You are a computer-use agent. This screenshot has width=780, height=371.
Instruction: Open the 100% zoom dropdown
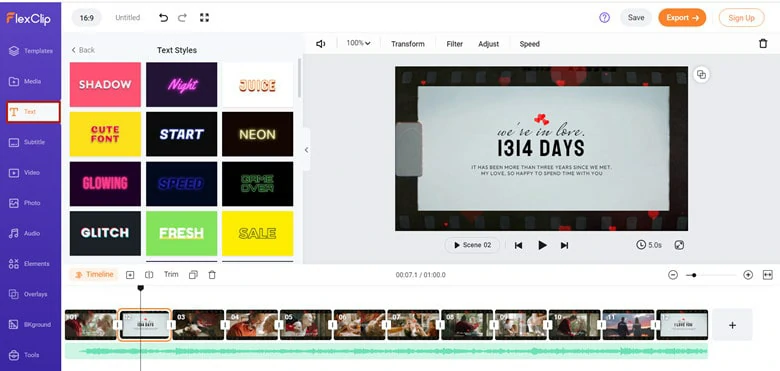358,43
